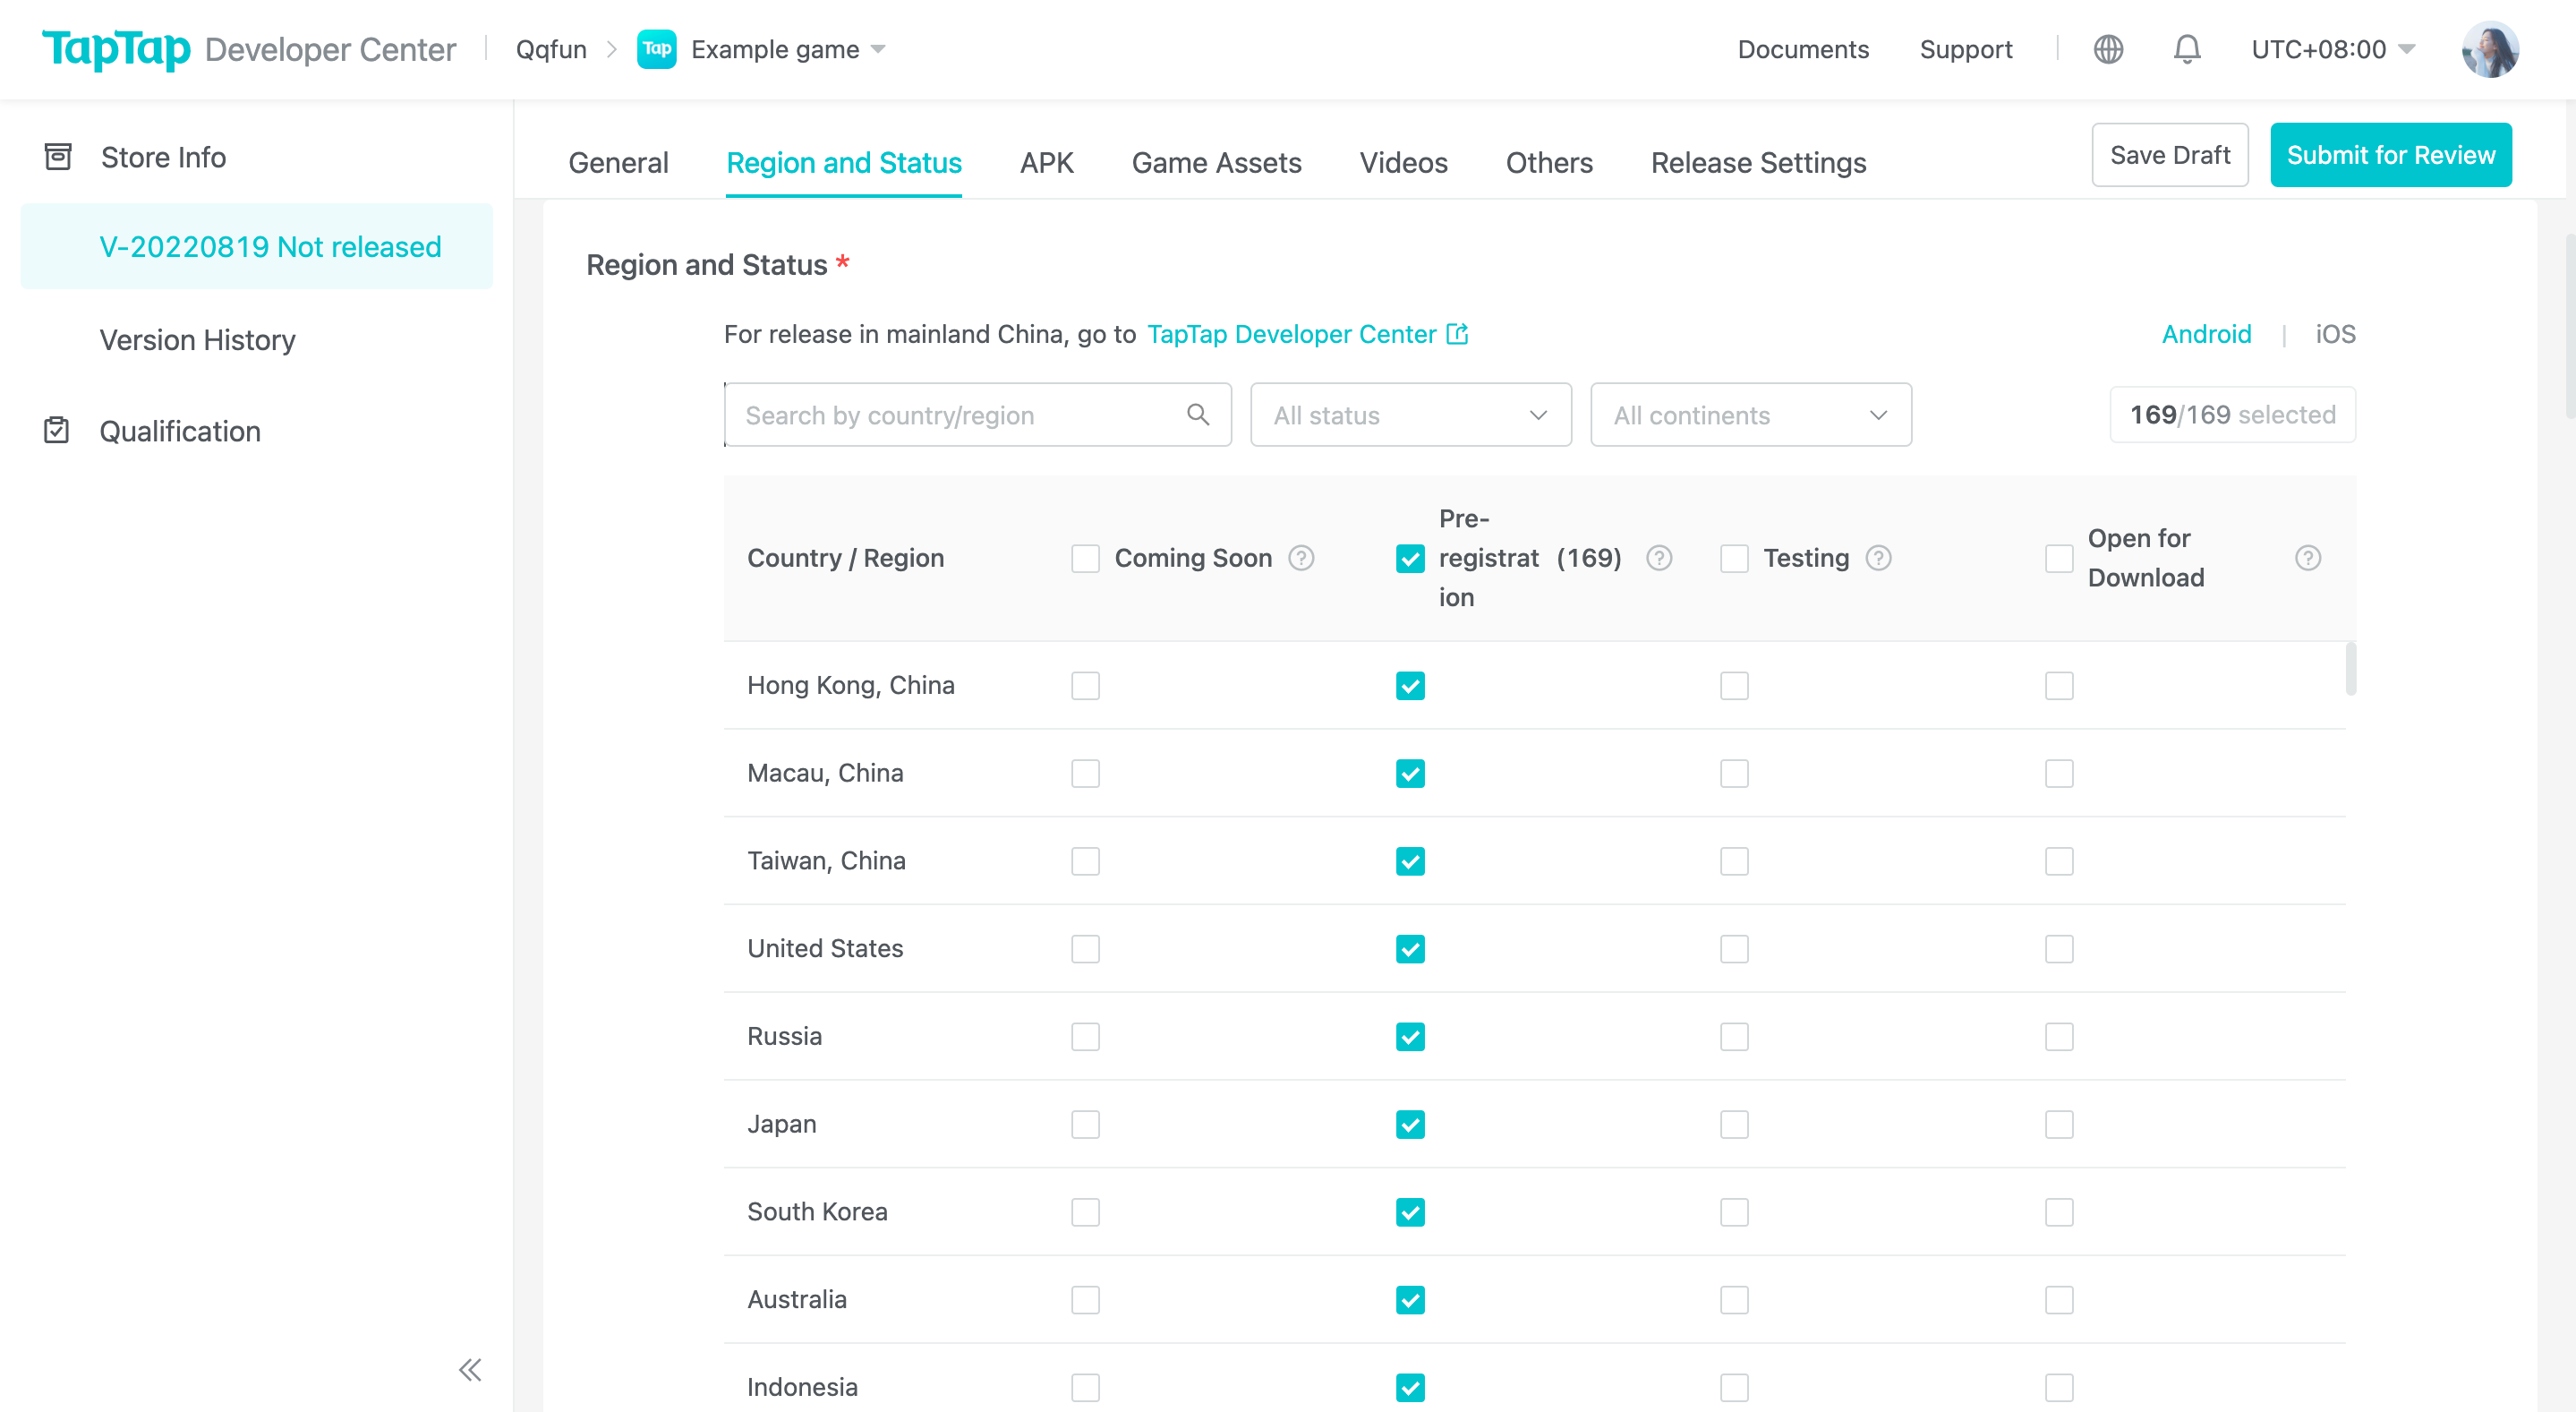Open the notifications bell

pyautogui.click(x=2187, y=49)
